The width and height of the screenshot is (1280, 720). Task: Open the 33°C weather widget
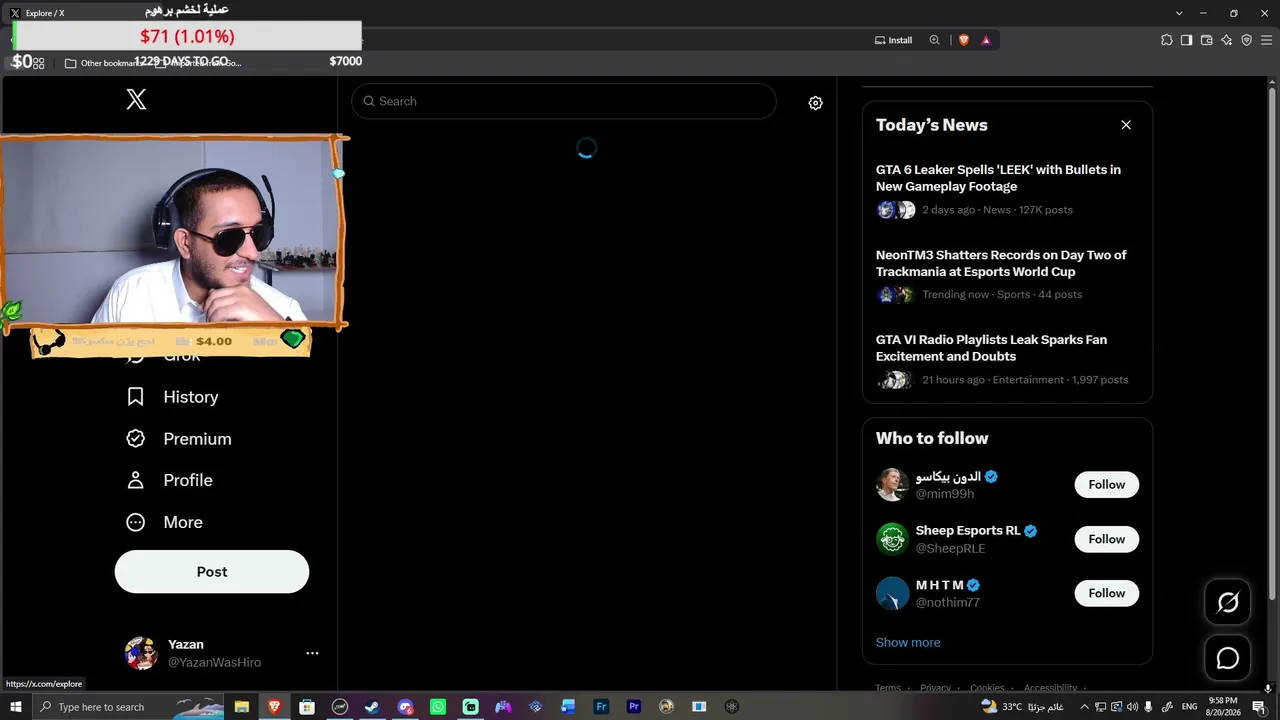point(1020,707)
